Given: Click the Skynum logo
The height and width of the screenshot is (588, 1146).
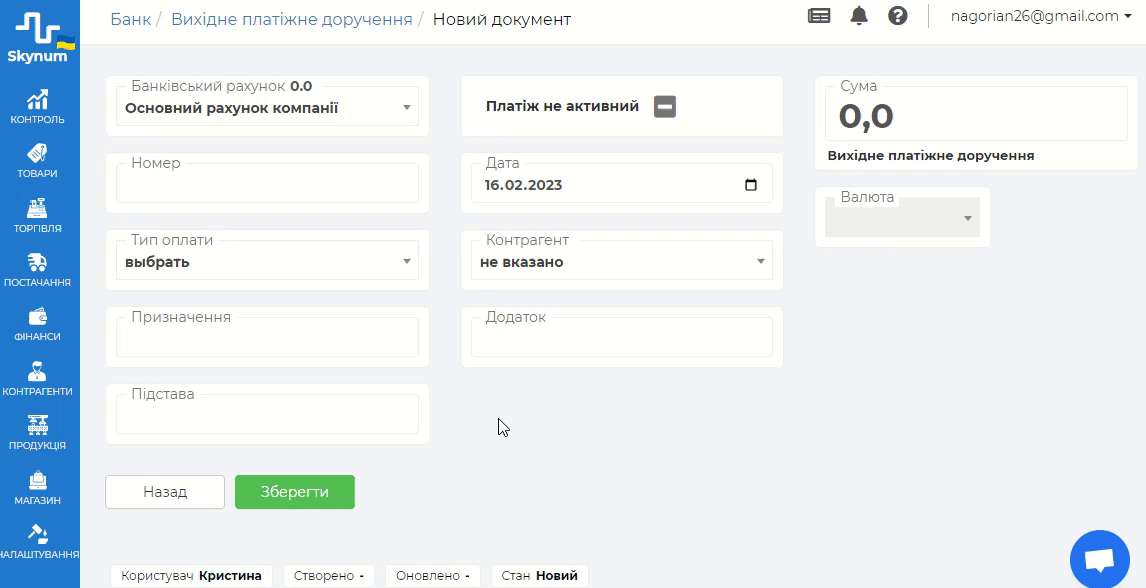Looking at the screenshot, I should [39, 37].
